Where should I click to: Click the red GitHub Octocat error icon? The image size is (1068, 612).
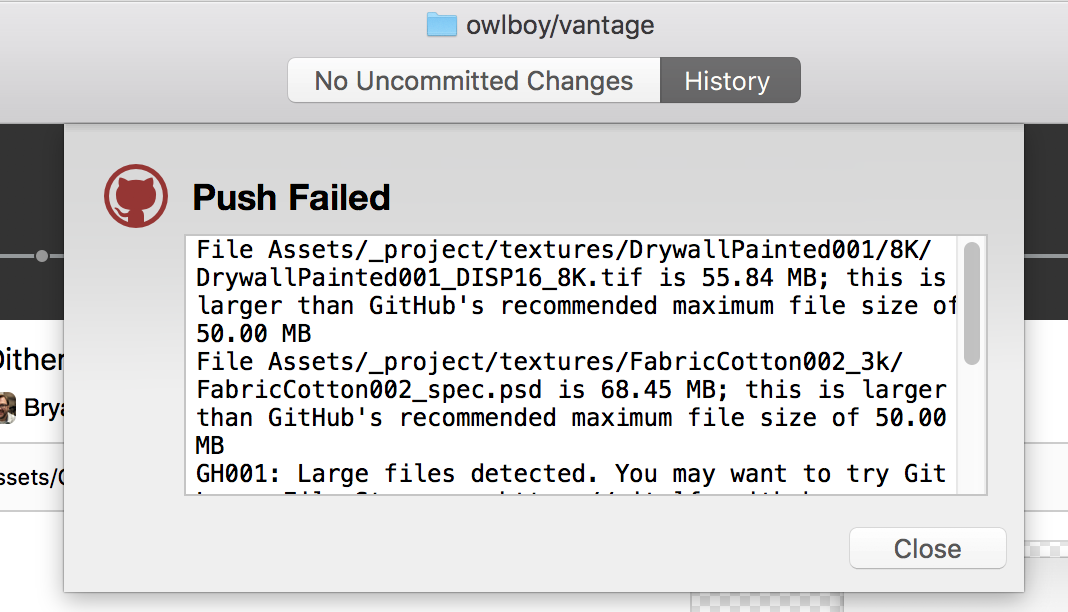coord(136,196)
